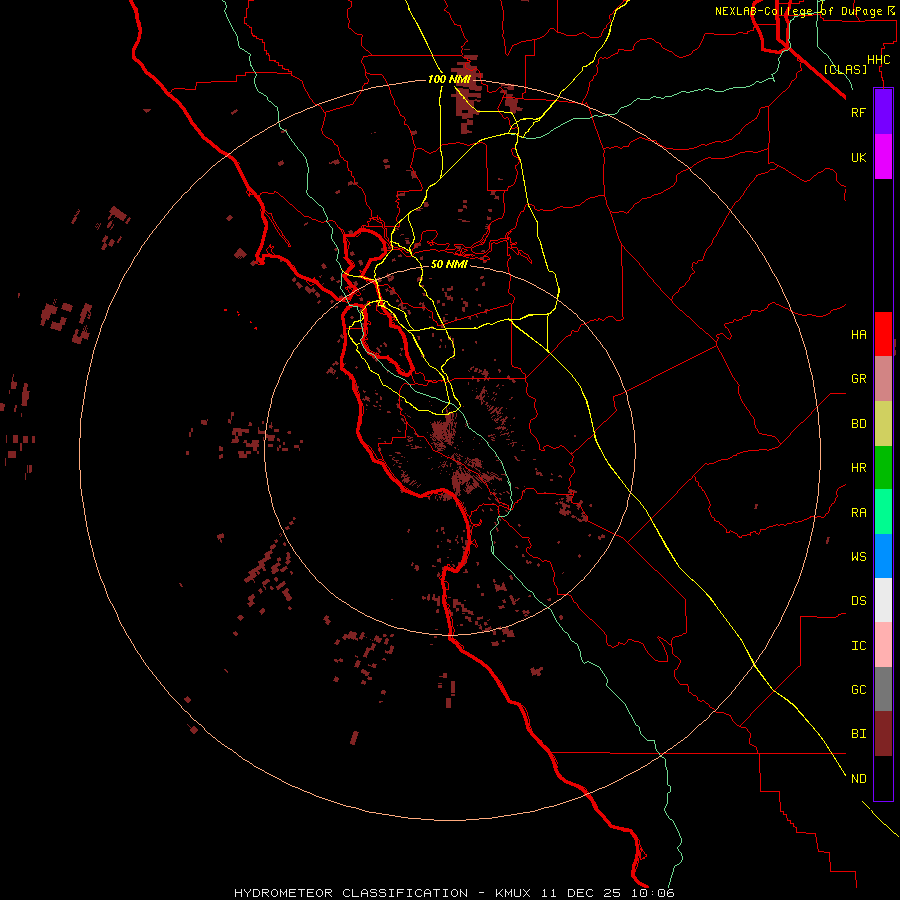
Task: Click the IC legend label
Action: (x=858, y=646)
